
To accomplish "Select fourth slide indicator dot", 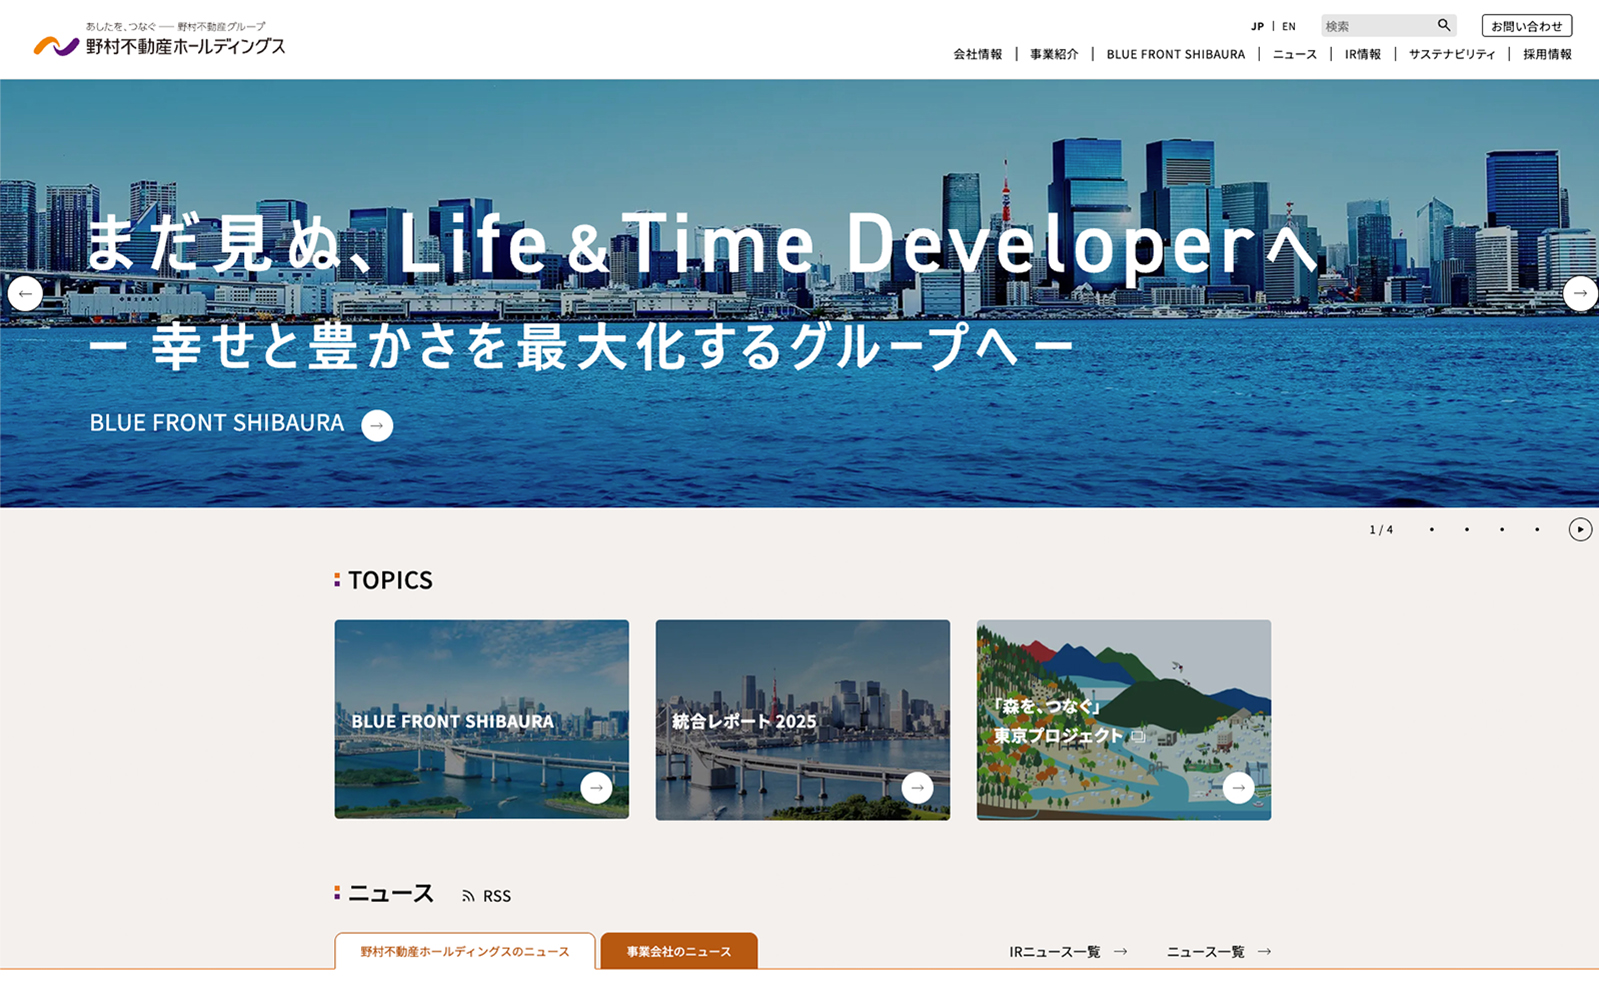I will point(1537,530).
